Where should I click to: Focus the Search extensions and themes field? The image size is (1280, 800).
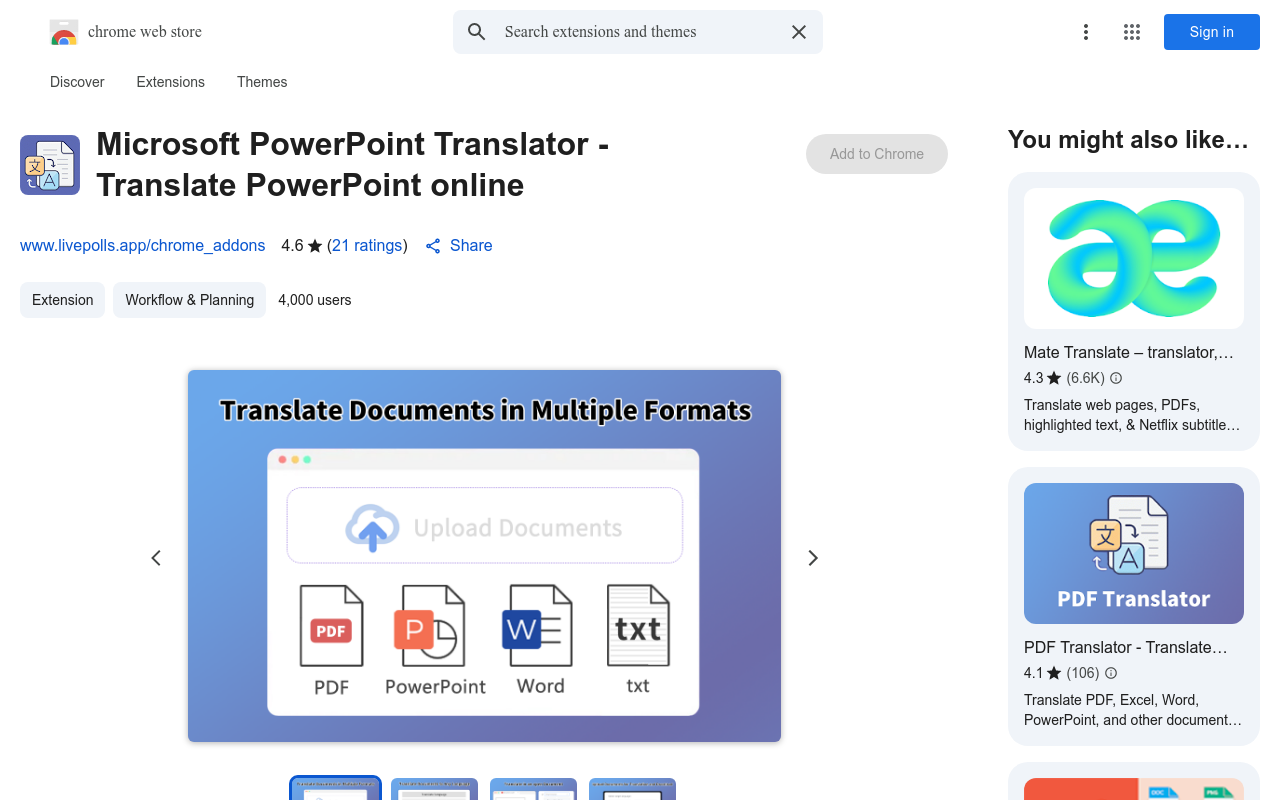pyautogui.click(x=638, y=32)
